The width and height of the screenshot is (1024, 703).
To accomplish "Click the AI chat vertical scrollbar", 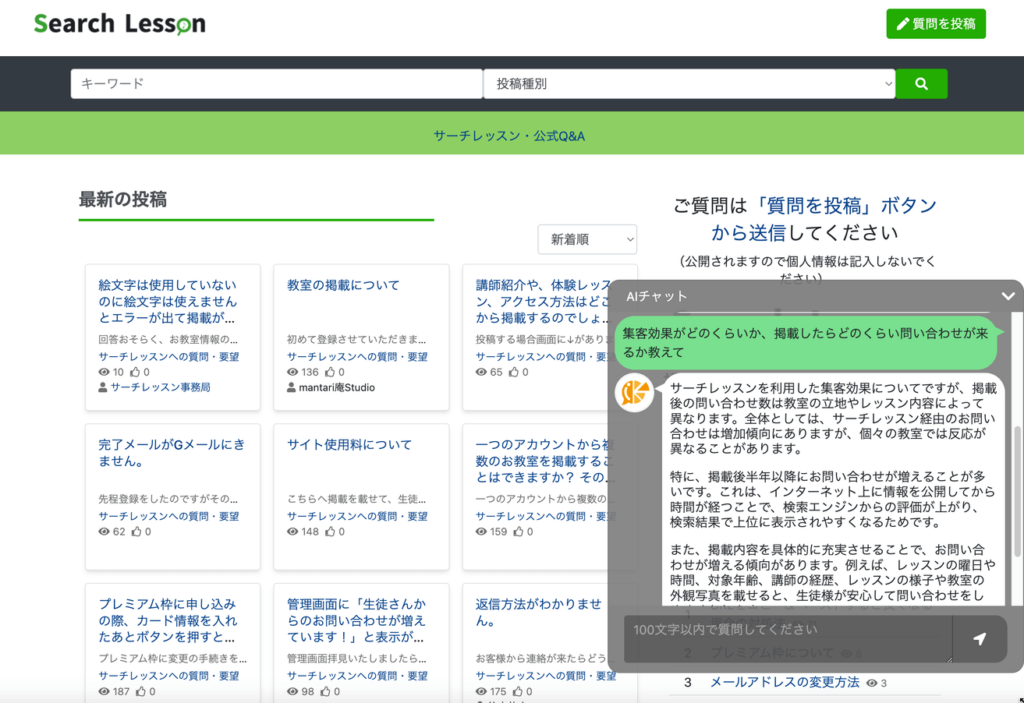I will tap(1016, 490).
